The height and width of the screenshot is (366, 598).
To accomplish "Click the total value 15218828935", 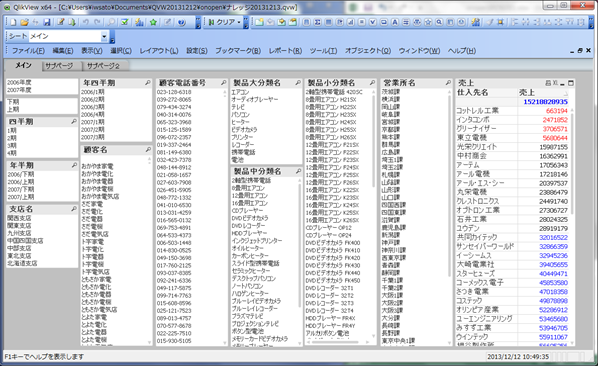I will [x=545, y=102].
